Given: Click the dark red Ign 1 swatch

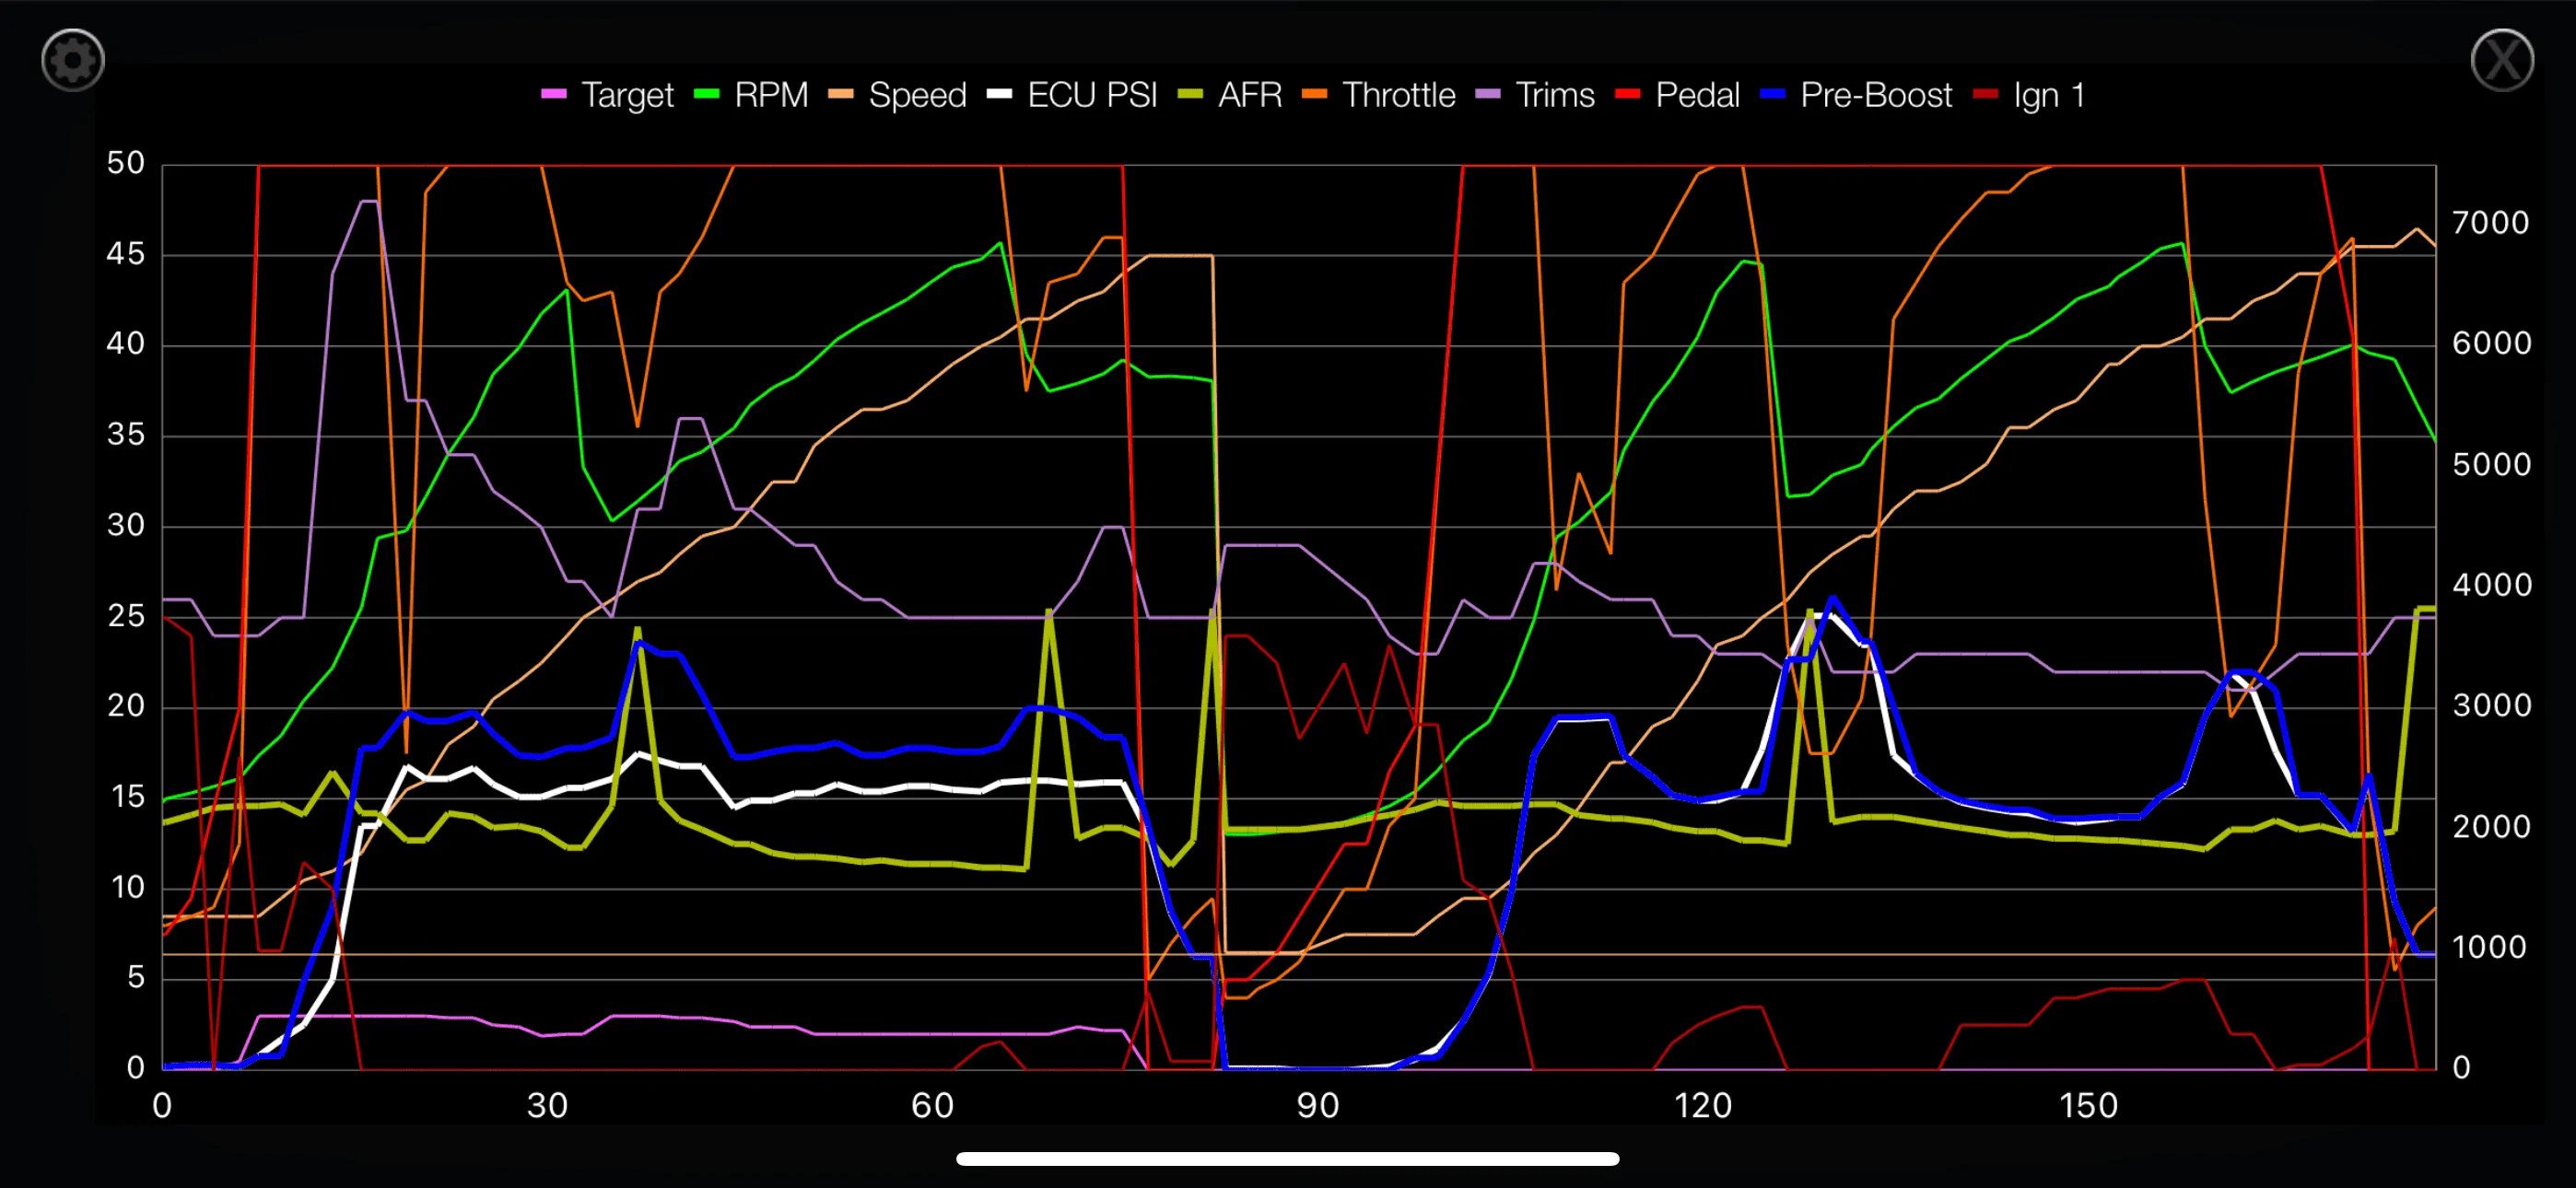Looking at the screenshot, I should pyautogui.click(x=1986, y=94).
